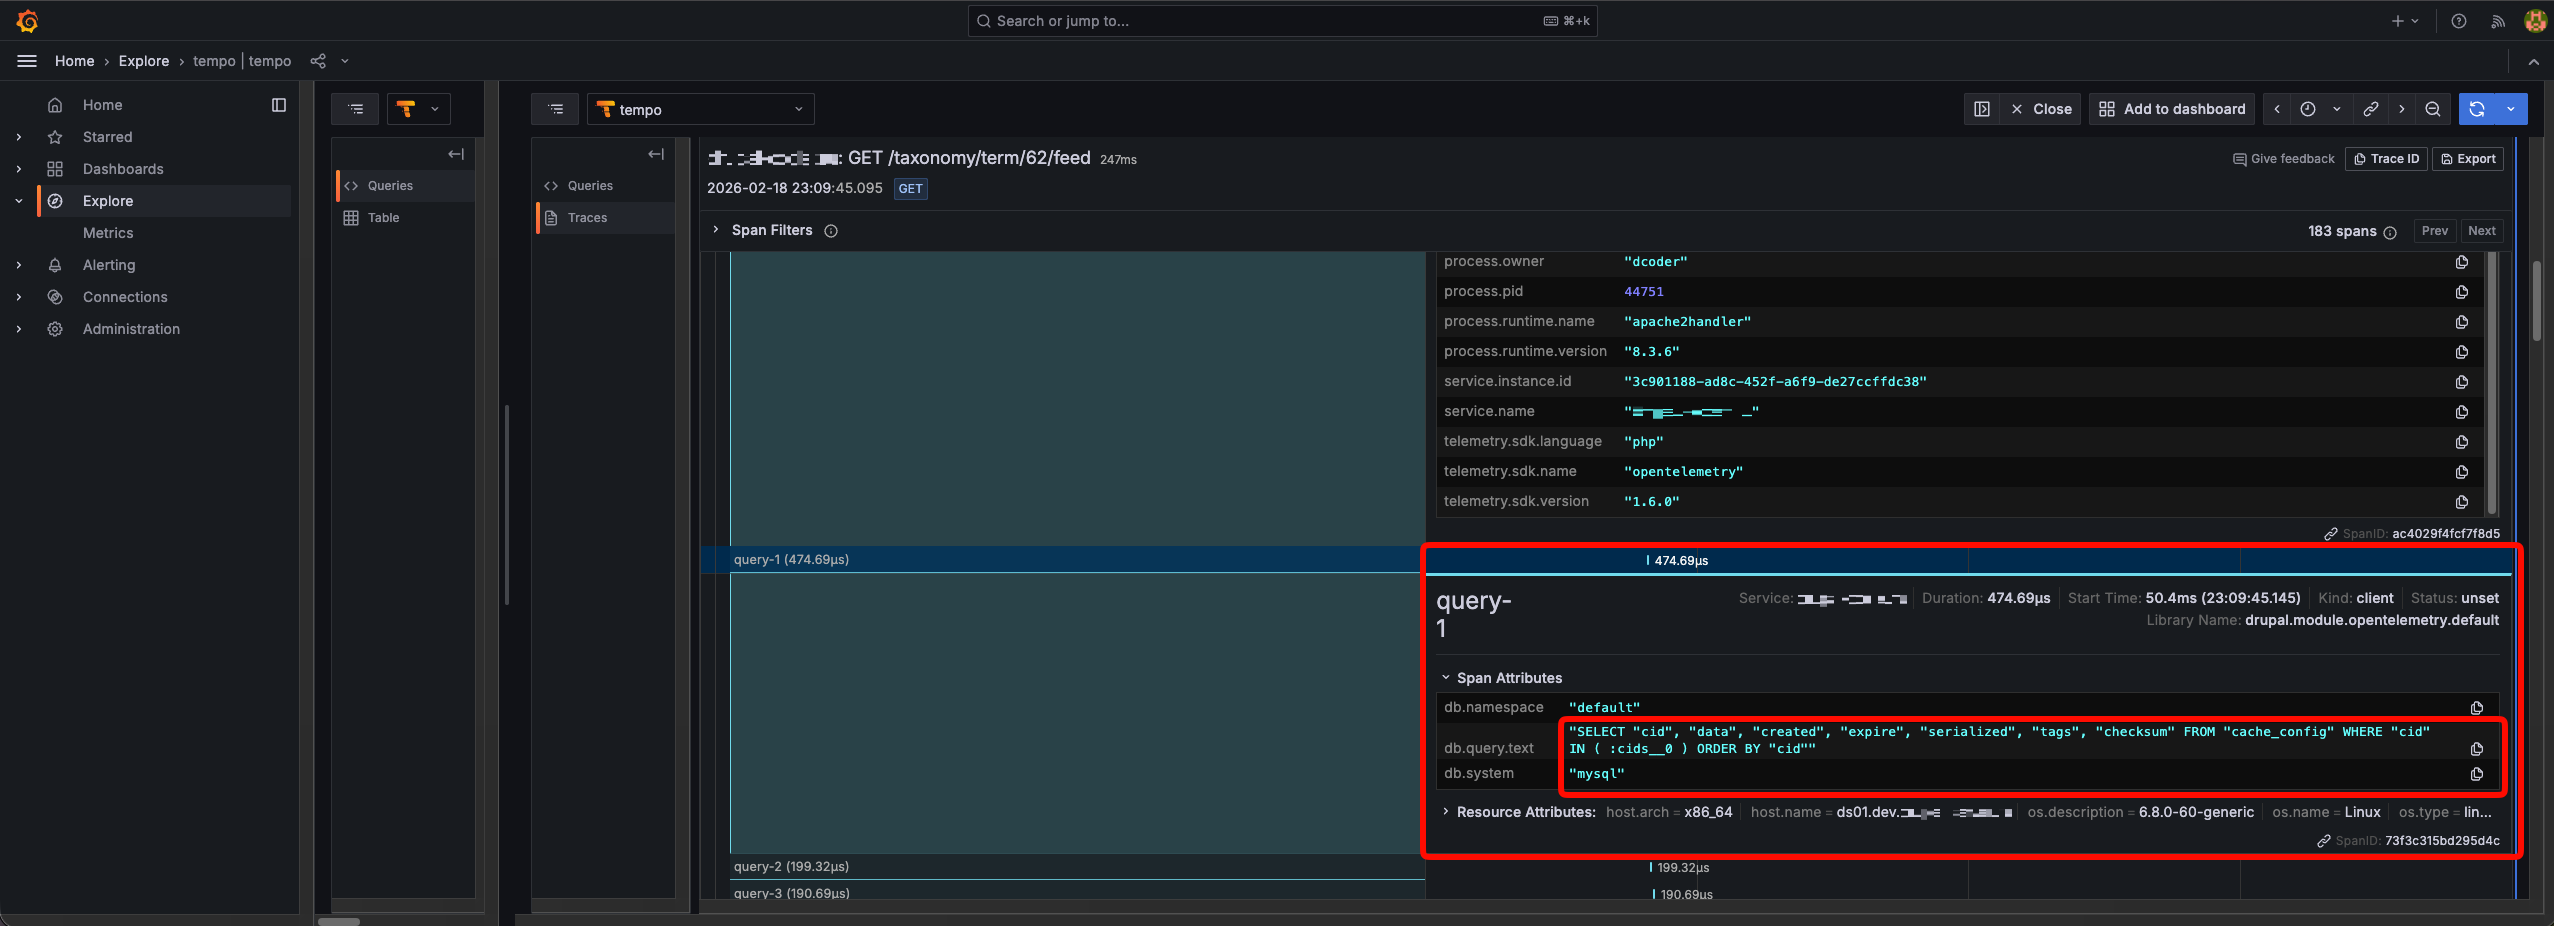
Task: Select Traces in the outline panel
Action: pos(587,218)
